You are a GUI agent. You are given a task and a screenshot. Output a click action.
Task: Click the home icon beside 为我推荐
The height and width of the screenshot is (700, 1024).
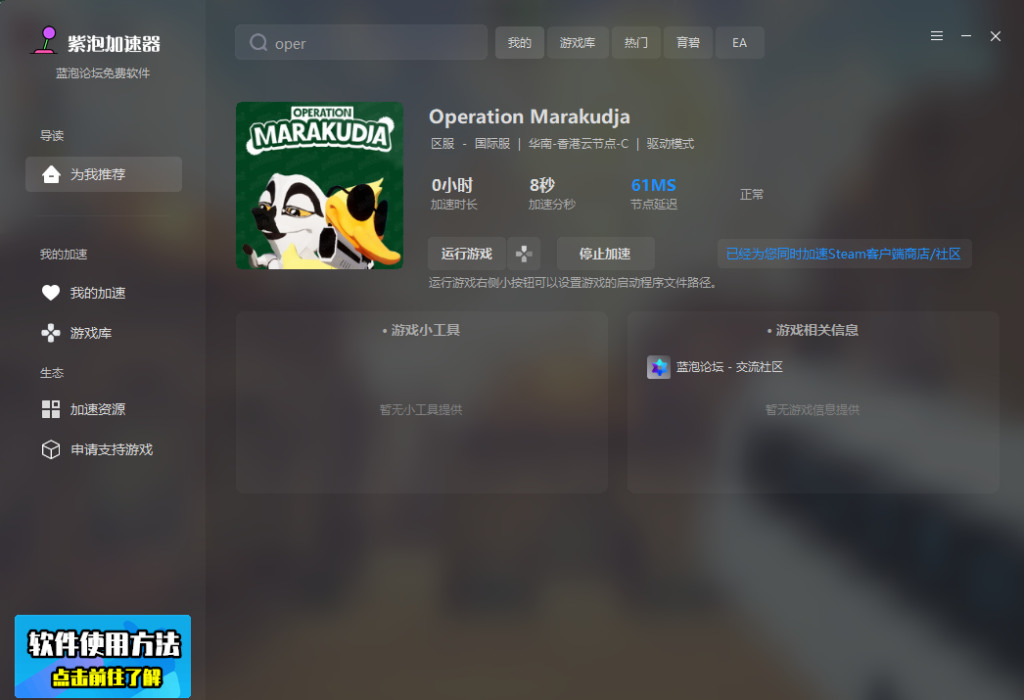[x=51, y=174]
